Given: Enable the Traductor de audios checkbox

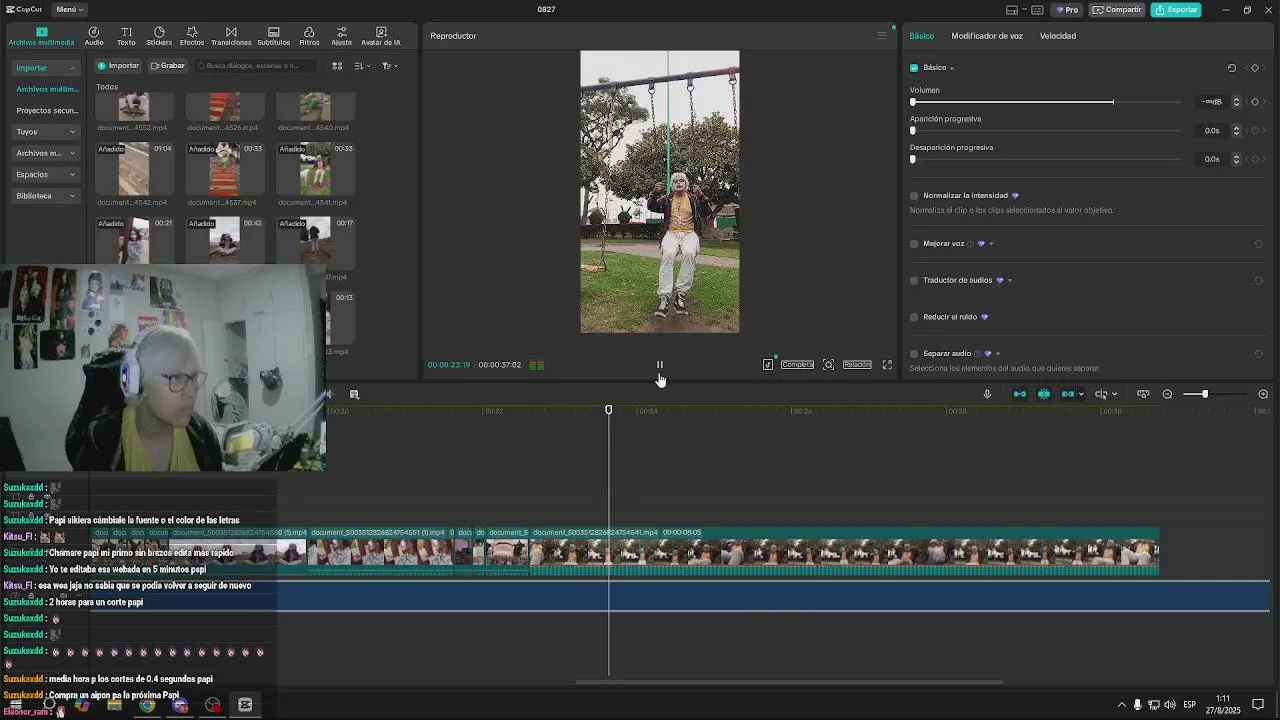Looking at the screenshot, I should pos(914,281).
